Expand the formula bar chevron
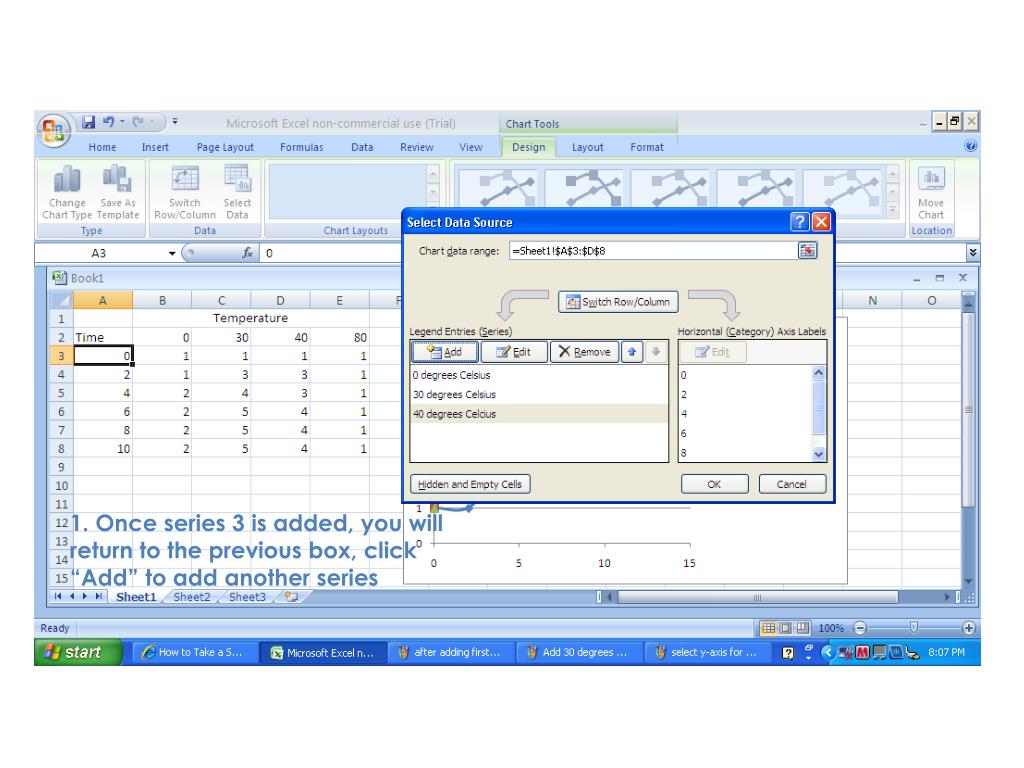This screenshot has height=768, width=1024. click(972, 253)
